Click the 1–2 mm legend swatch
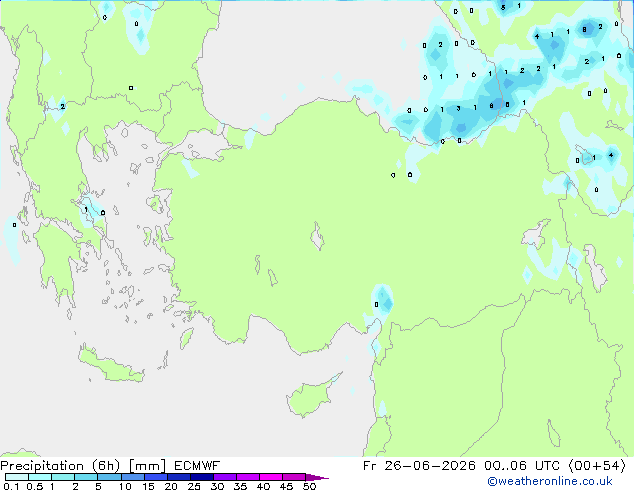The height and width of the screenshot is (490, 634). (63, 477)
